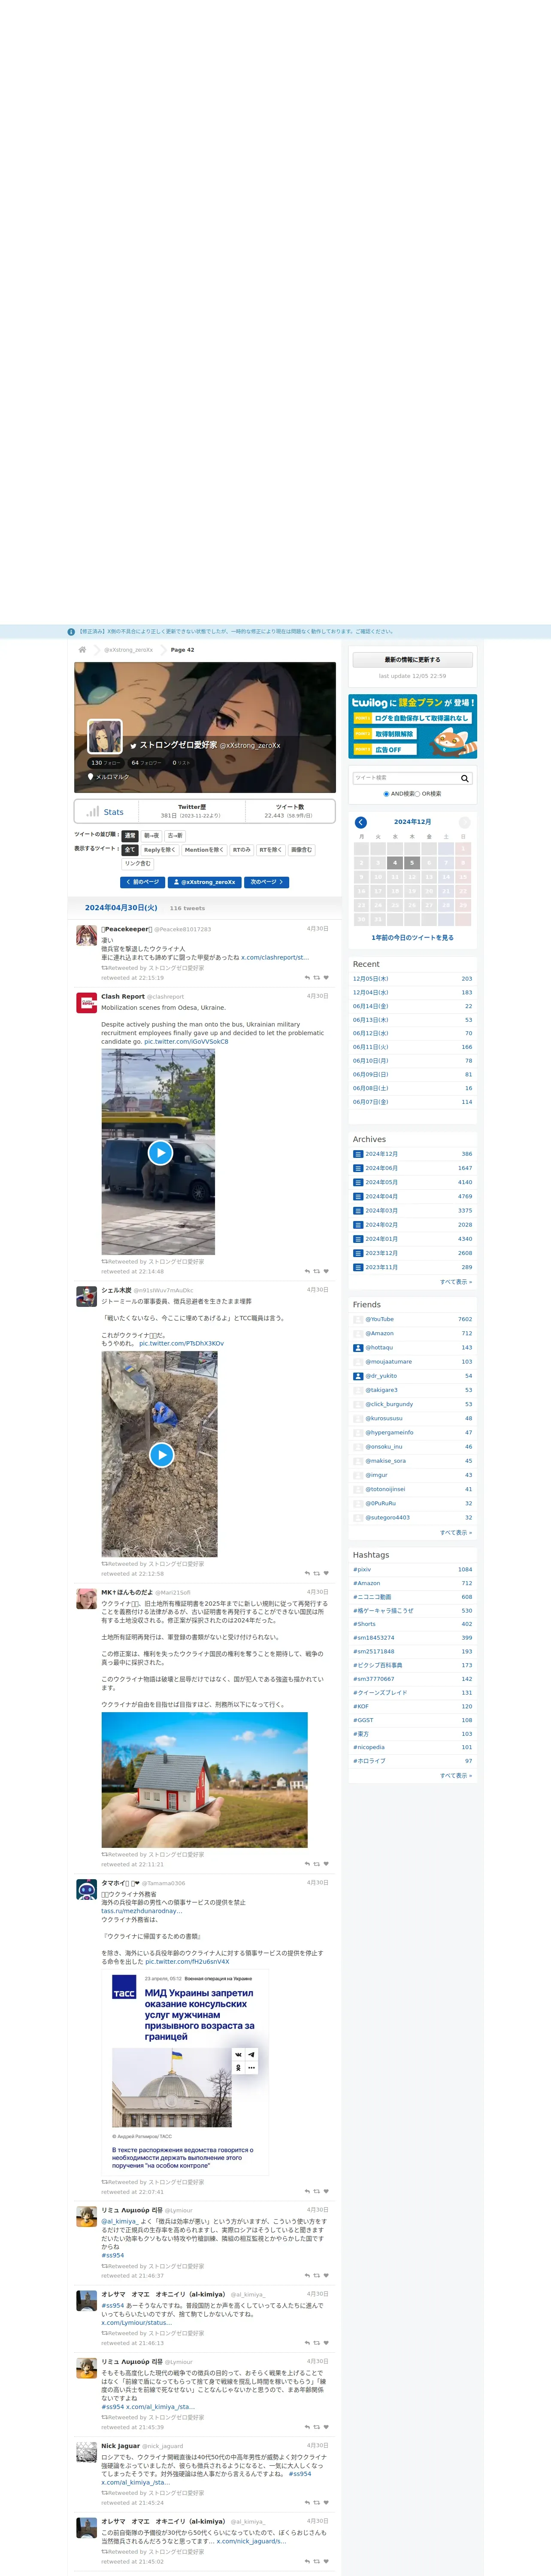The width and height of the screenshot is (551, 2576).
Task: Expand Hashtags list with すべて表示
Action: [x=456, y=1776]
